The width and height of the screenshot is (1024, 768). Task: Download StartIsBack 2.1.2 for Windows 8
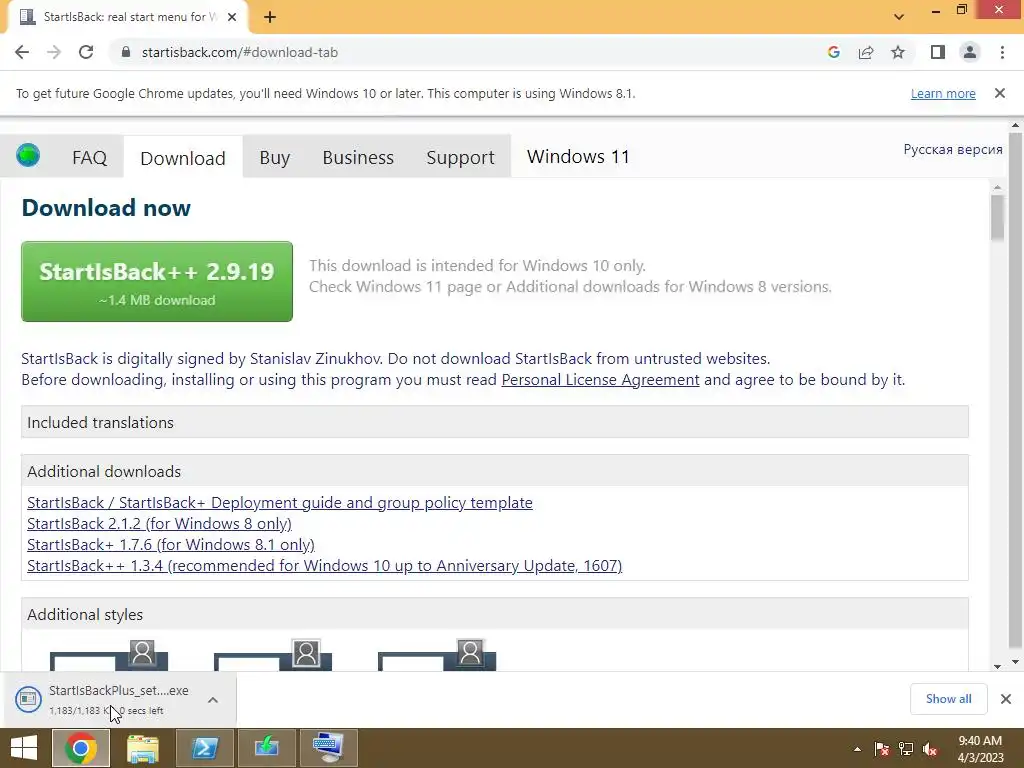tap(159, 524)
